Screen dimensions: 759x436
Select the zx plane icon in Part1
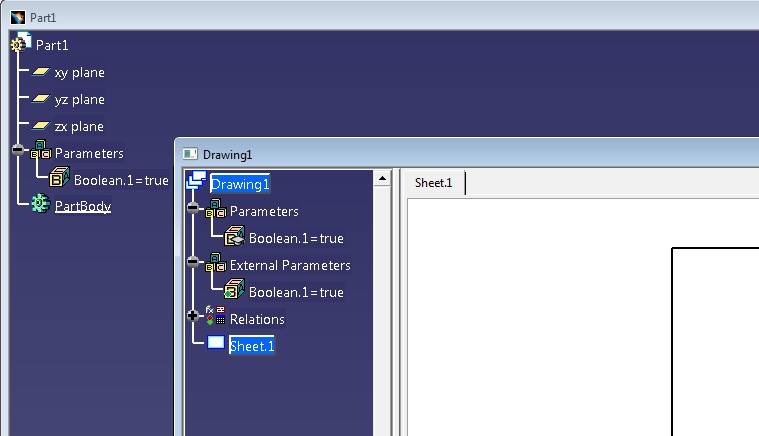point(41,126)
